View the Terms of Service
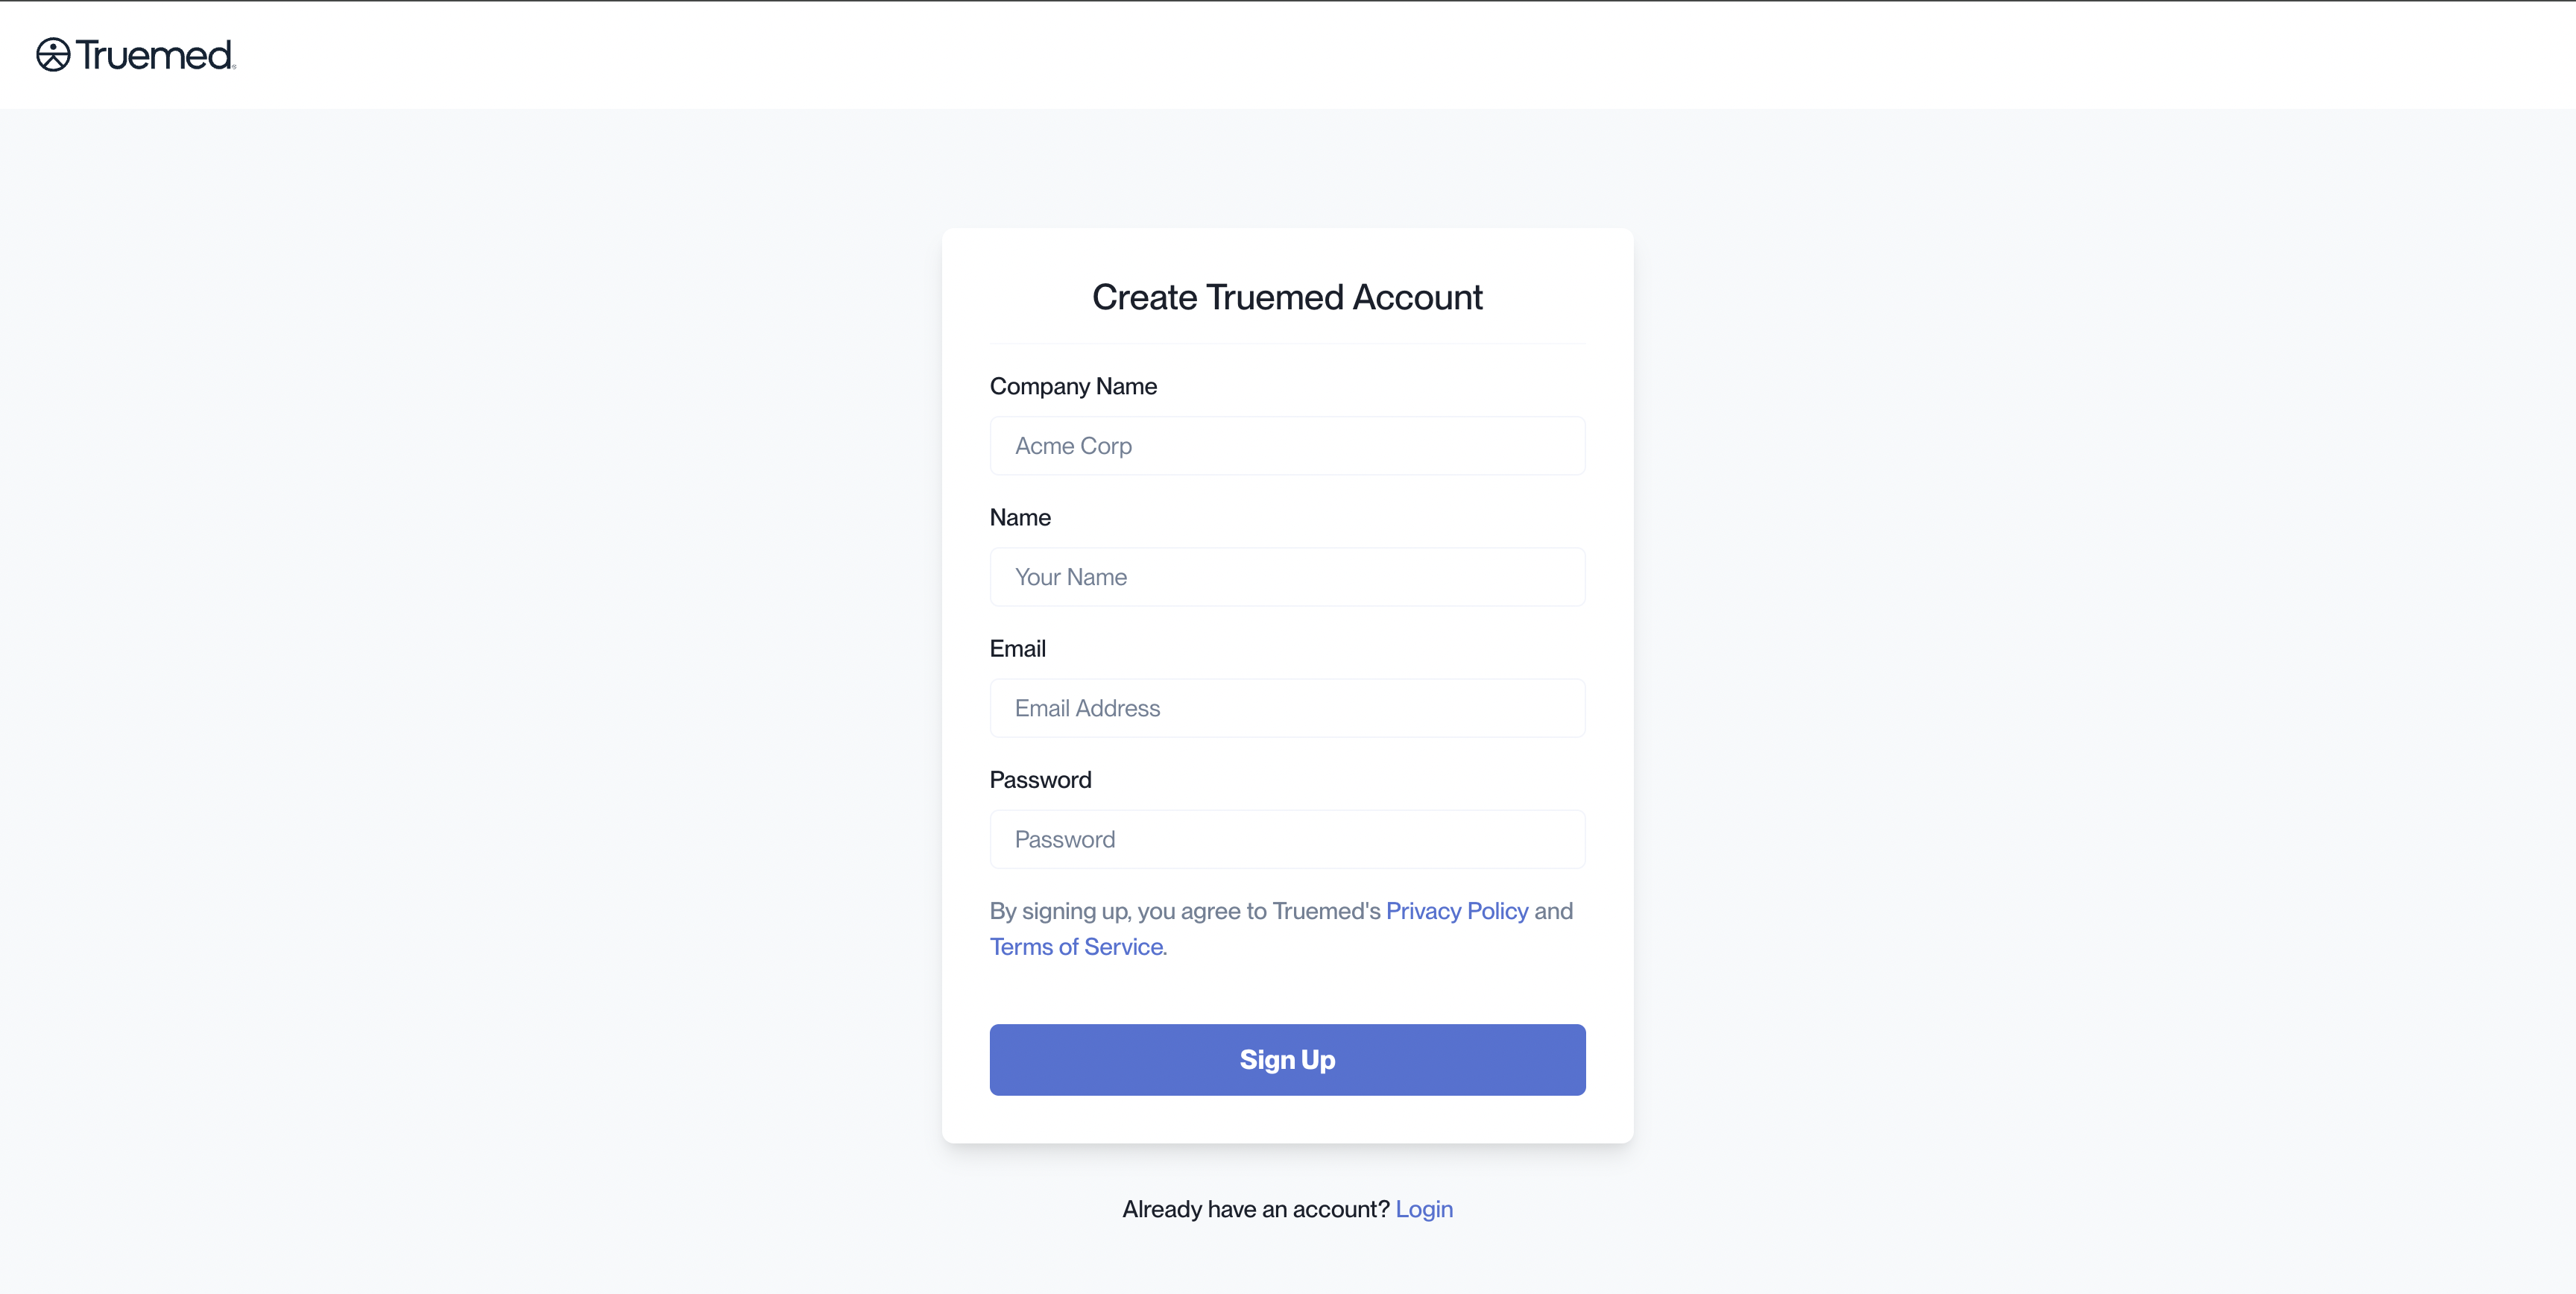The width and height of the screenshot is (2576, 1294). [x=1076, y=947]
